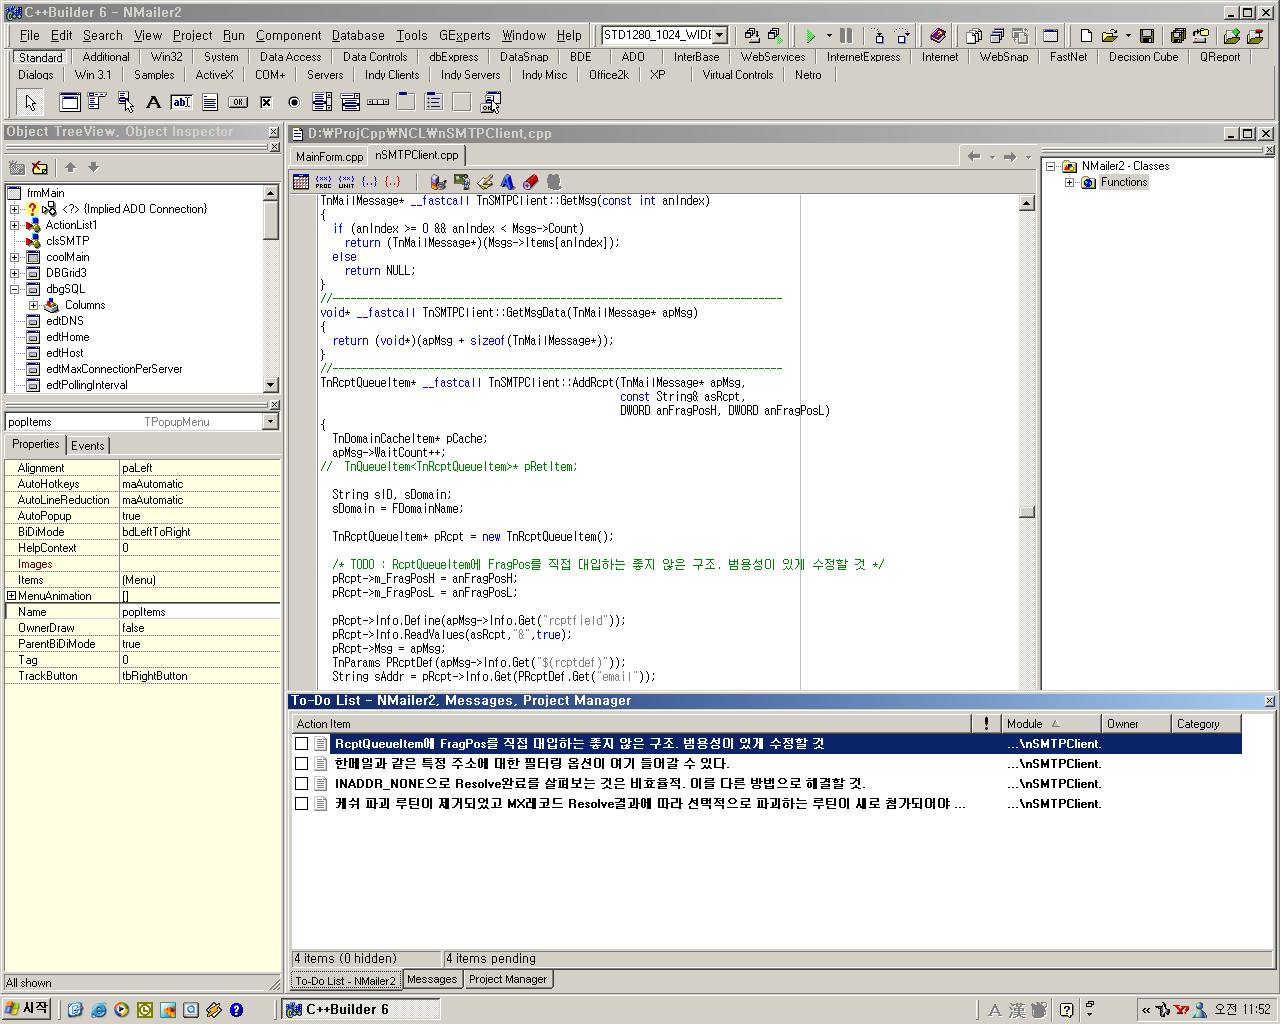The width and height of the screenshot is (1280, 1024).
Task: Select the Label component (letter A) in palette
Action: coord(153,102)
